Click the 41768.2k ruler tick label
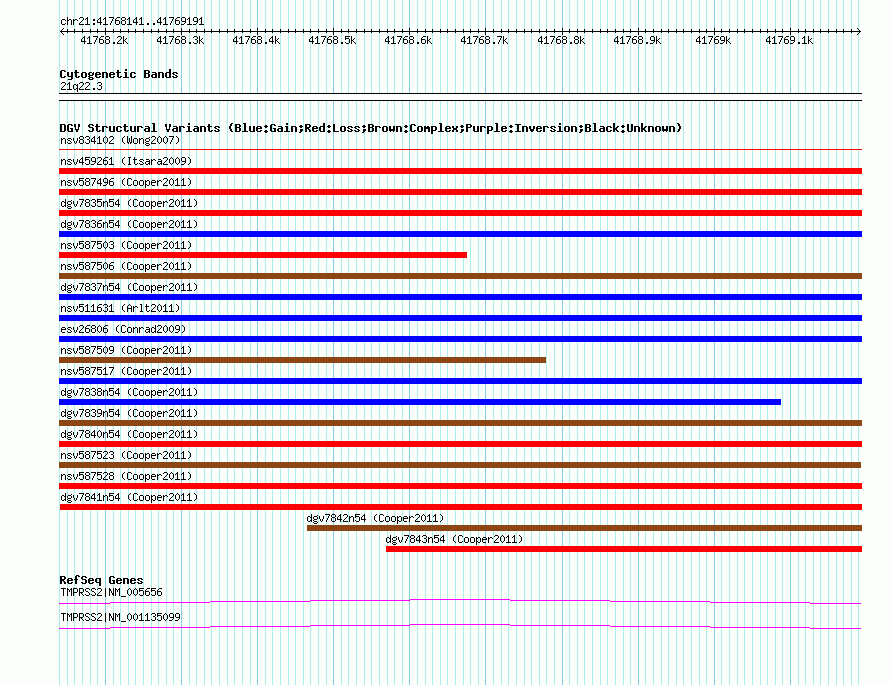 (104, 40)
